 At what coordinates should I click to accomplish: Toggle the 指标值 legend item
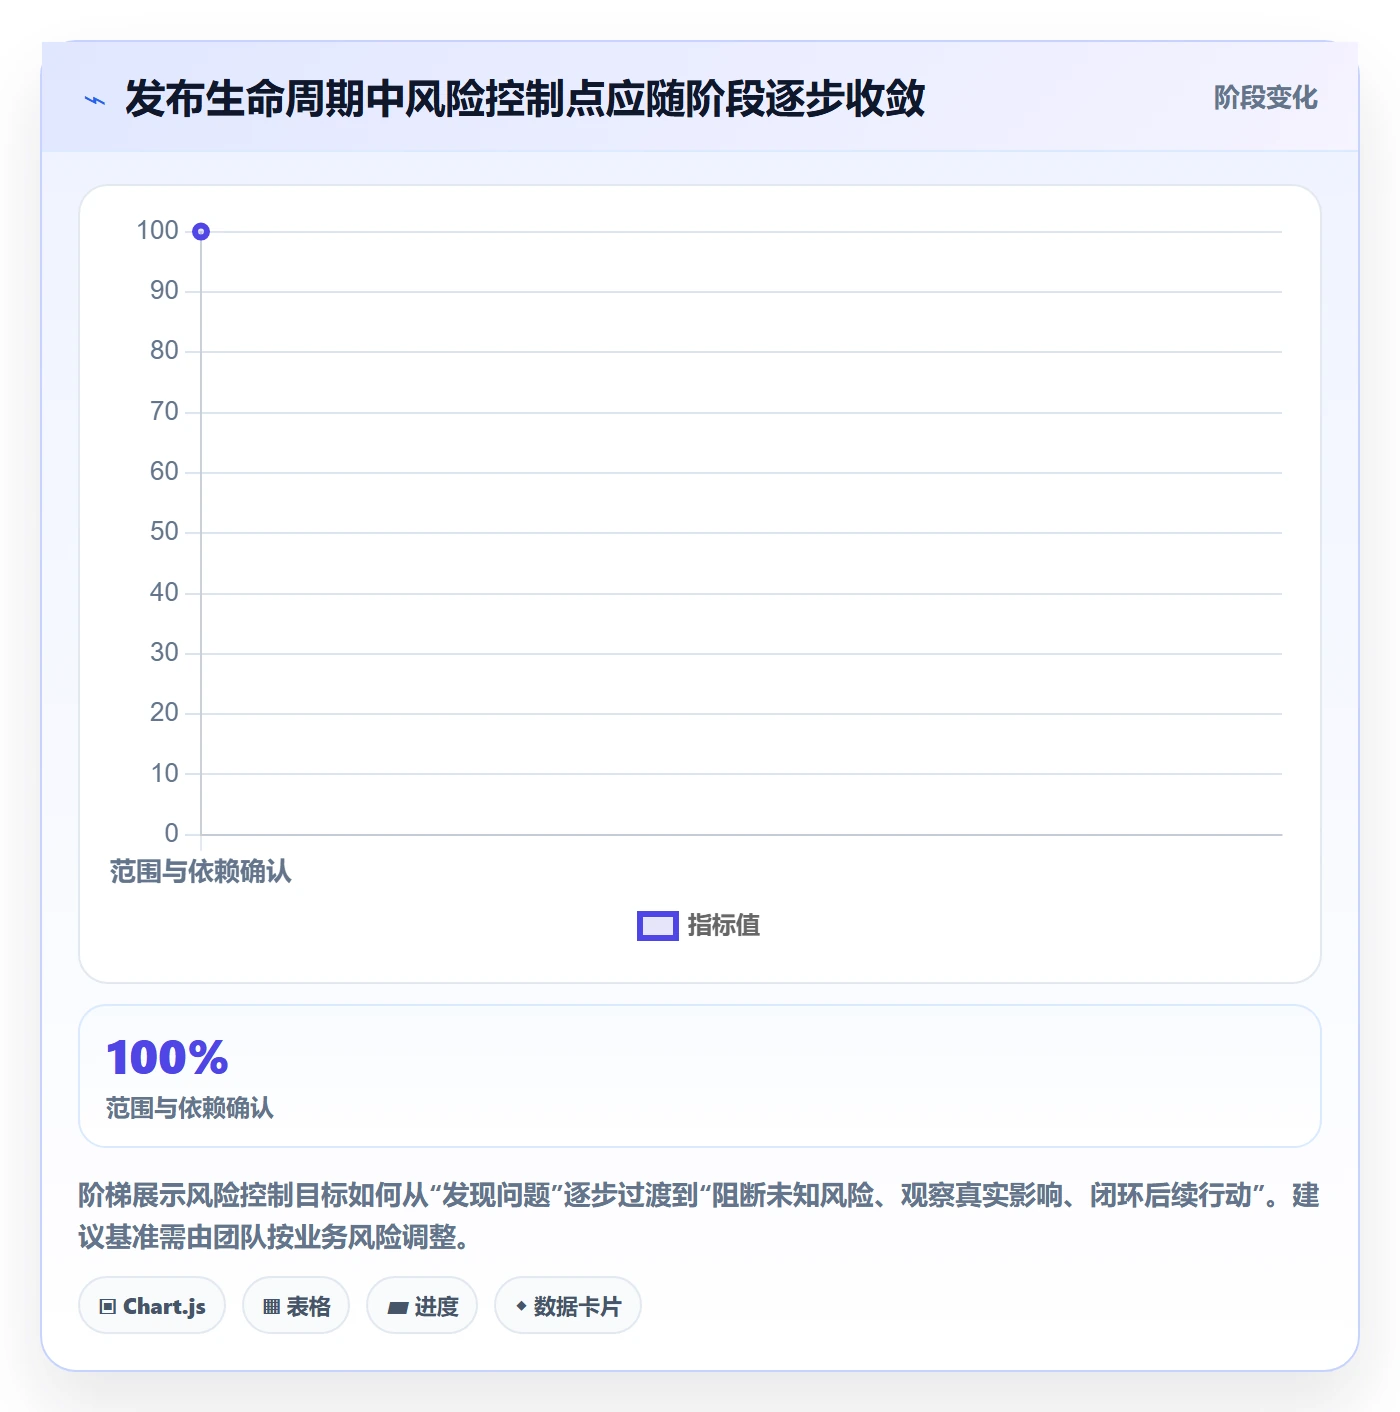(x=699, y=926)
